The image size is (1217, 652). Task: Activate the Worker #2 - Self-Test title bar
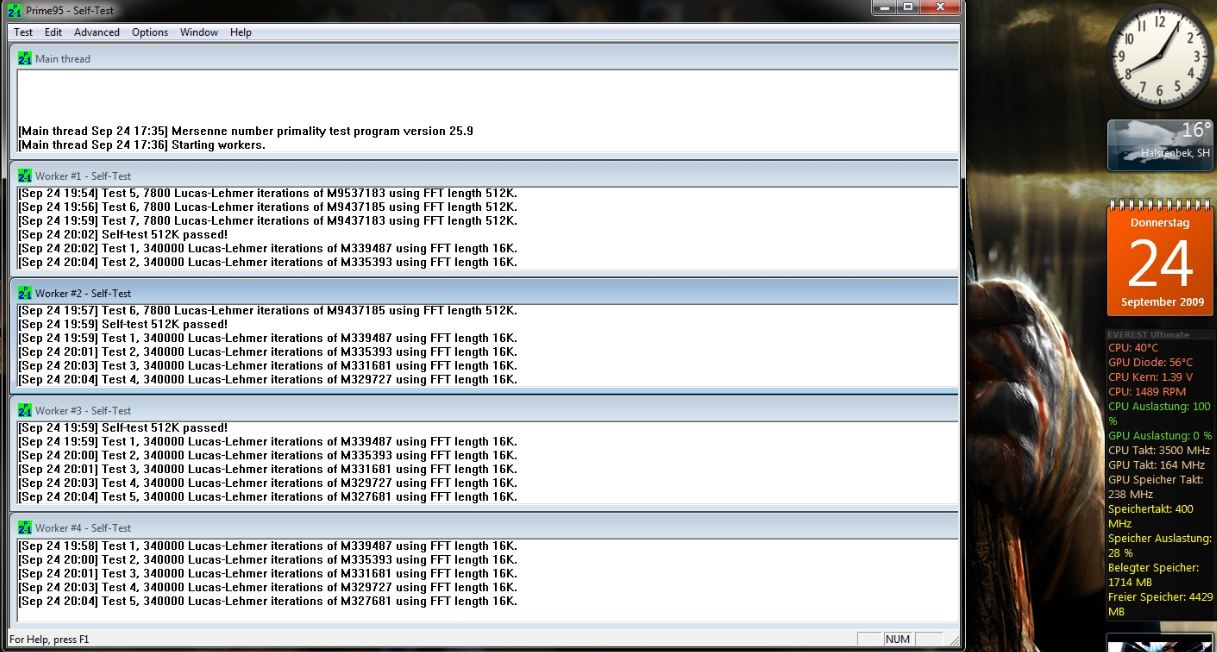point(484,293)
